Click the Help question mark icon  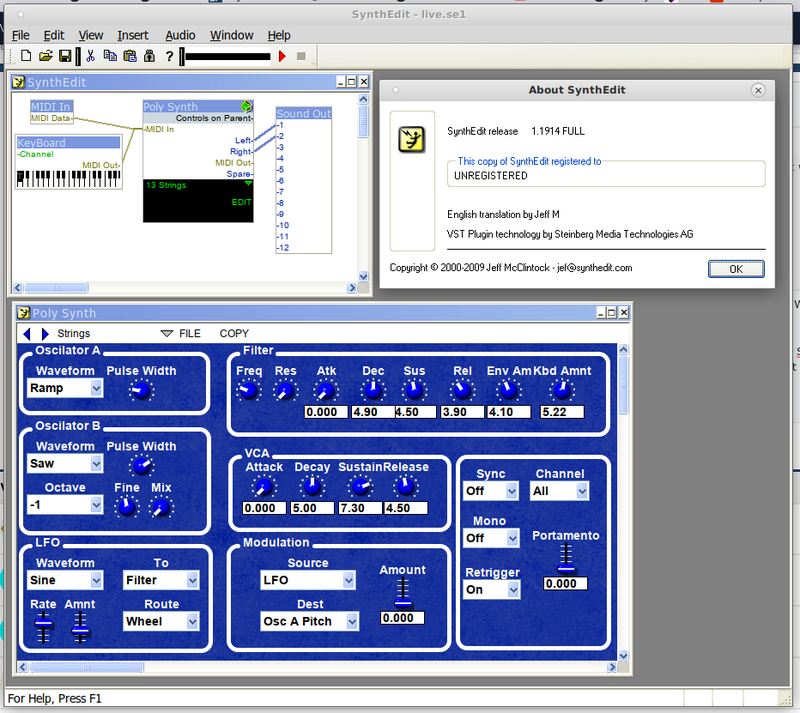pyautogui.click(x=169, y=56)
